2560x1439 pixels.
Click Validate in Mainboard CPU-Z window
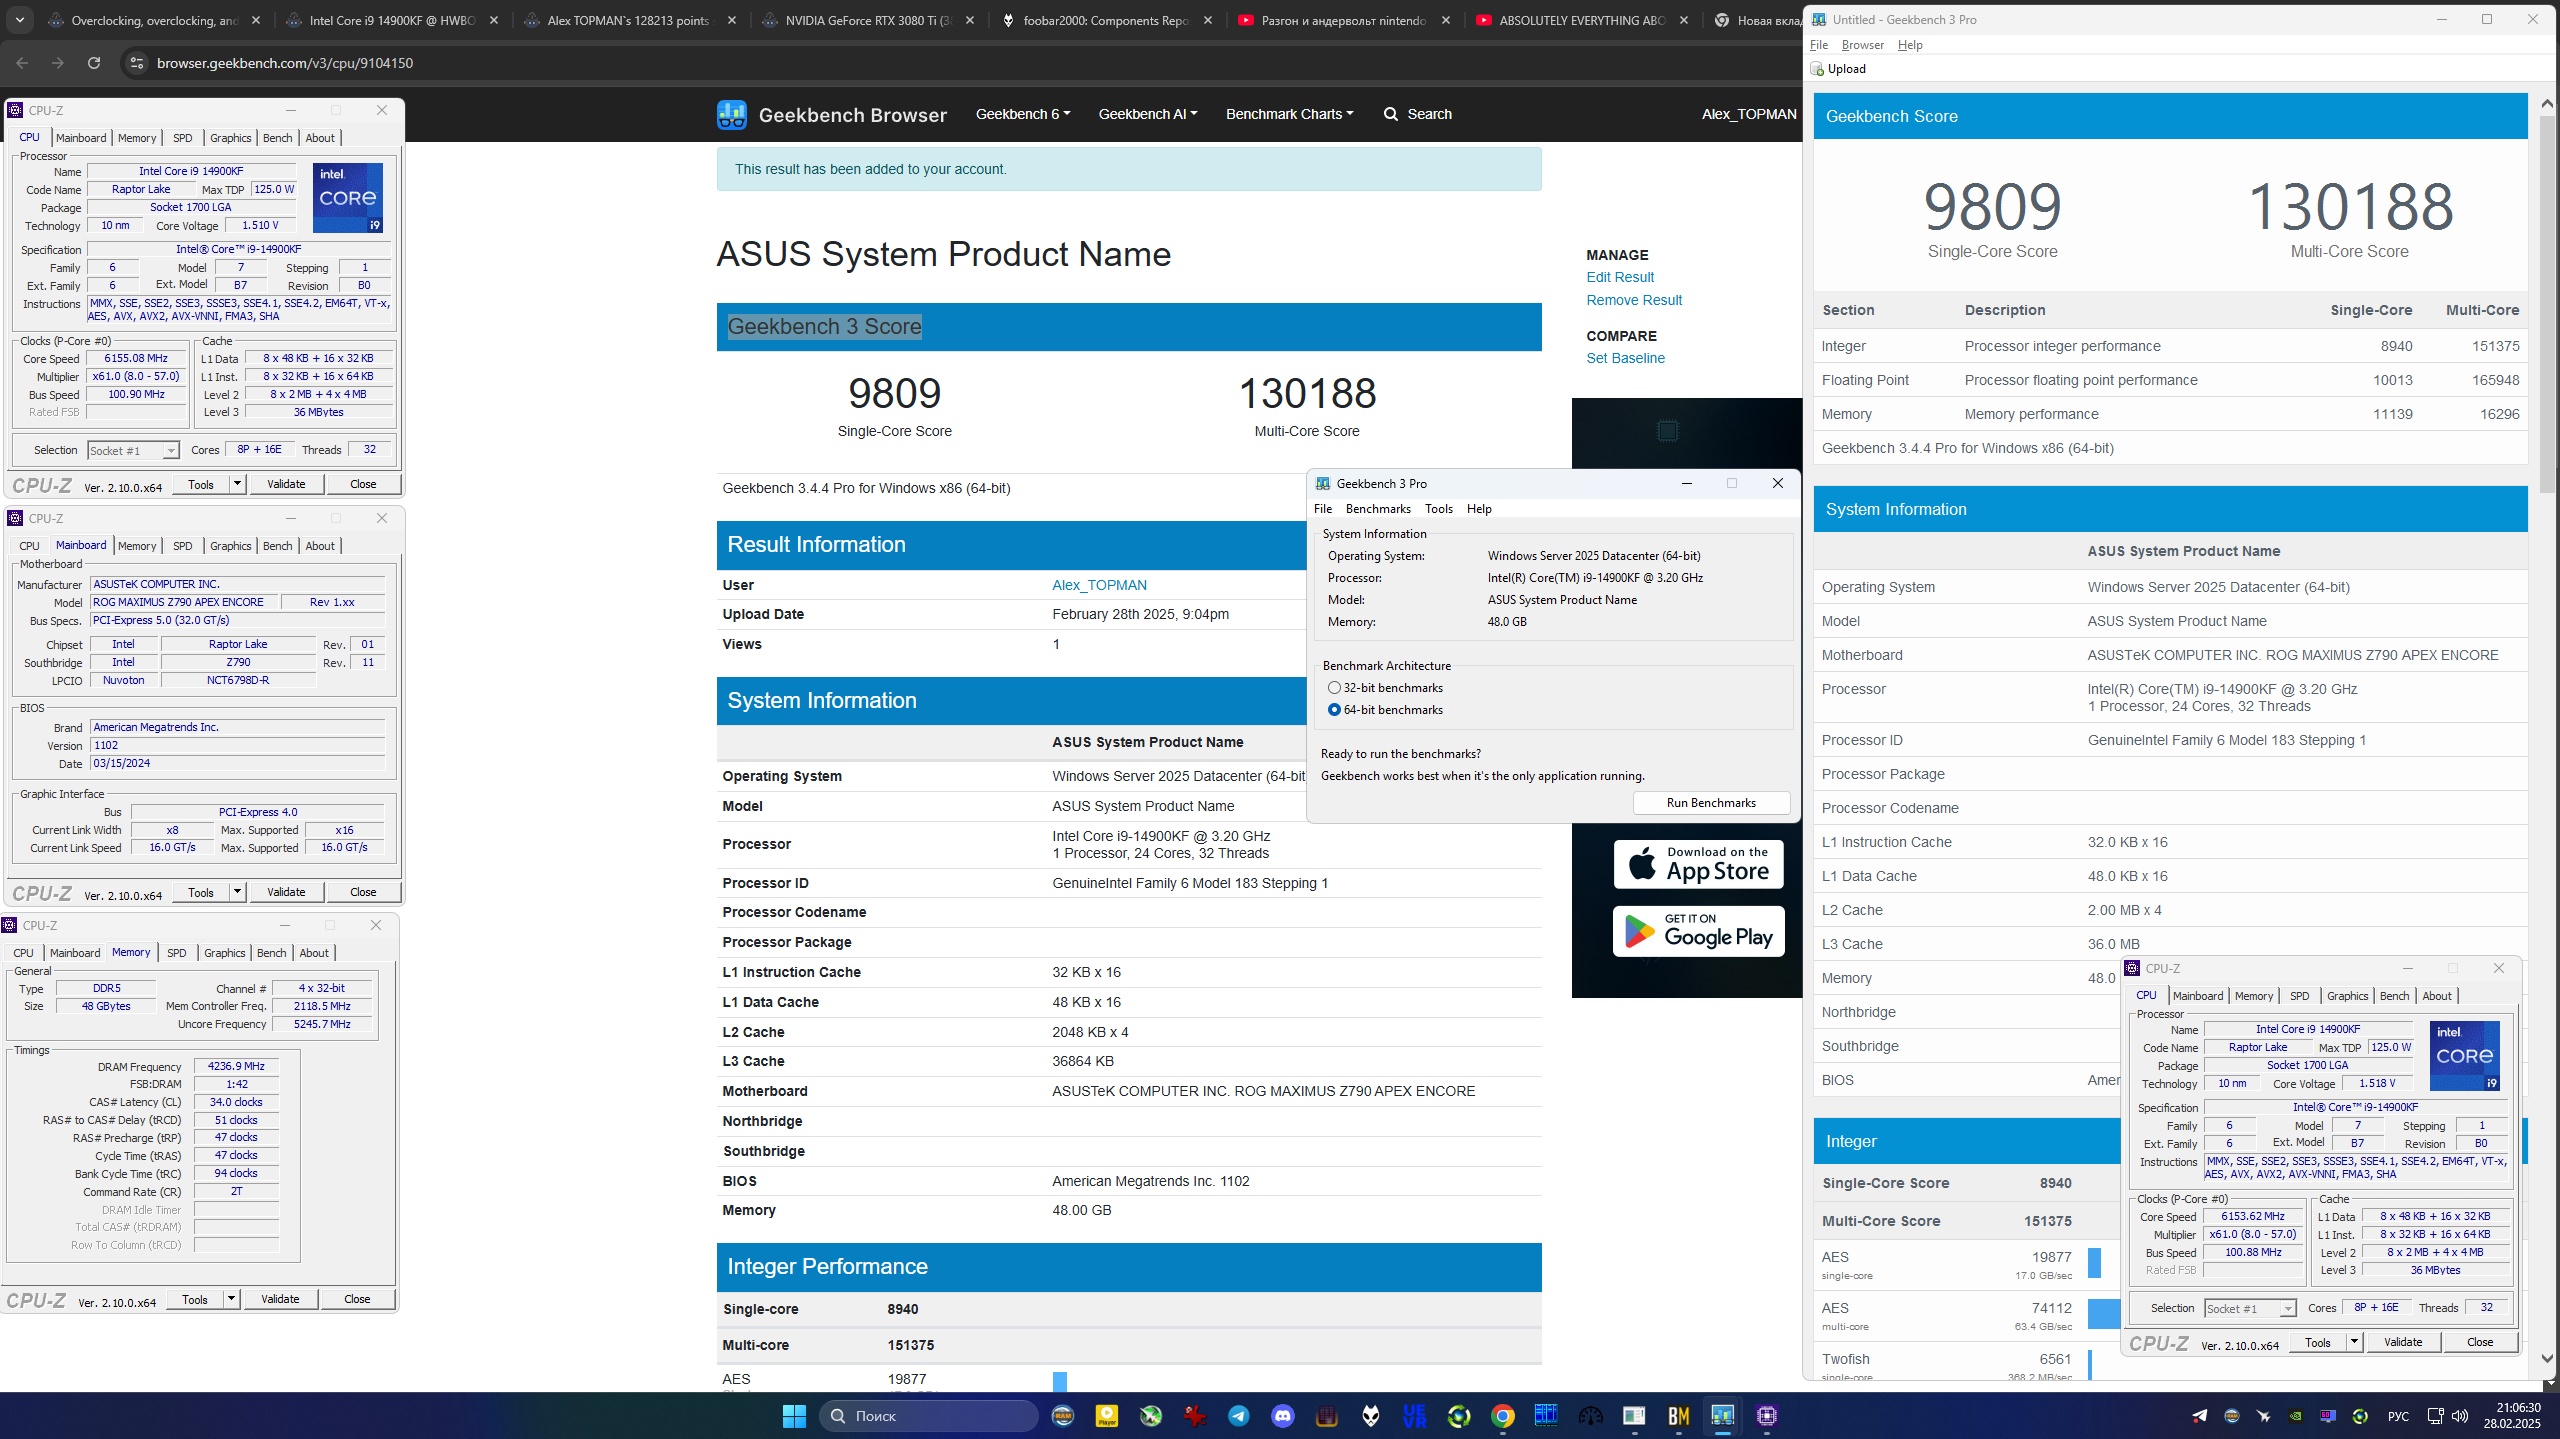pos(286,892)
